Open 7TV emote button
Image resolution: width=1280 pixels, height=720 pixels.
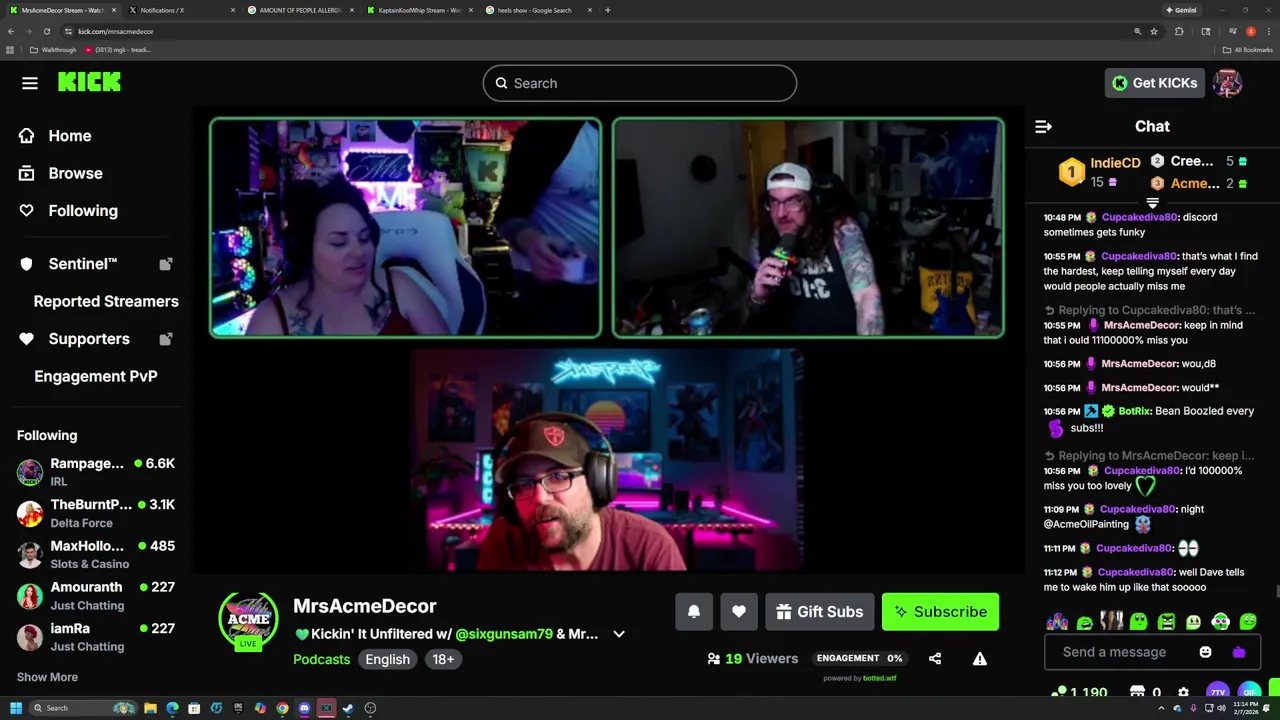pyautogui.click(x=1217, y=691)
